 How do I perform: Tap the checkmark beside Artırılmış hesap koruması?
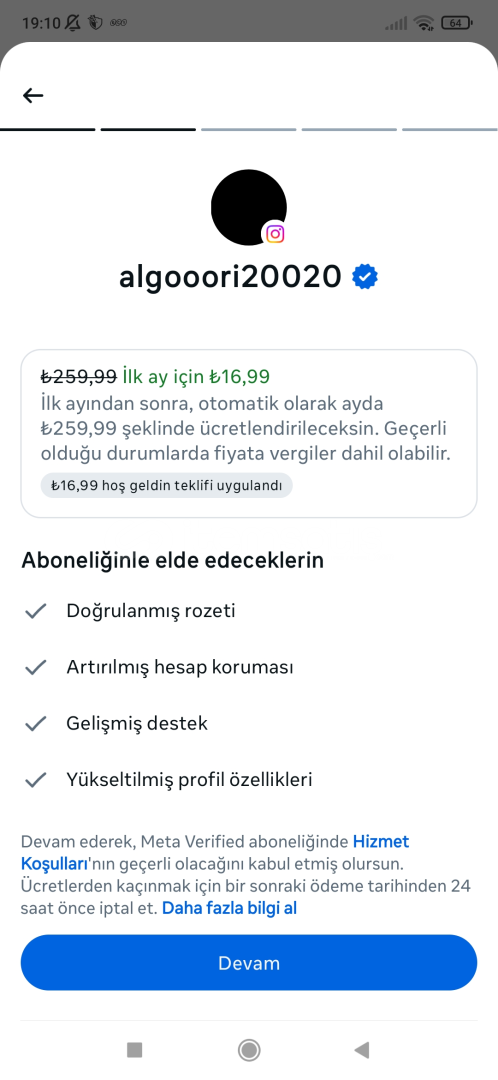(x=35, y=667)
